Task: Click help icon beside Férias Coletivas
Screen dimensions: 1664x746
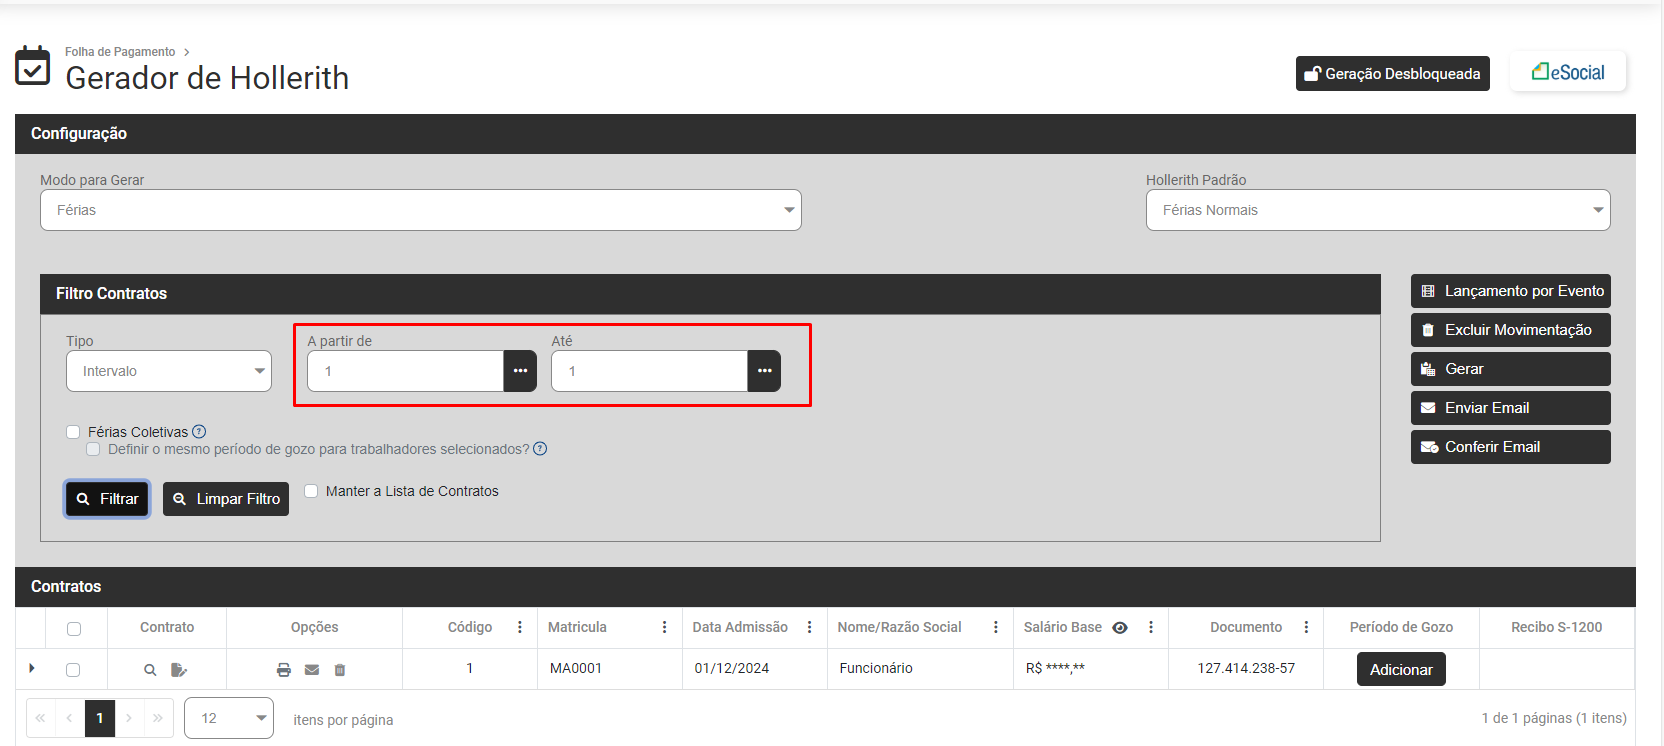Action: pos(199,432)
